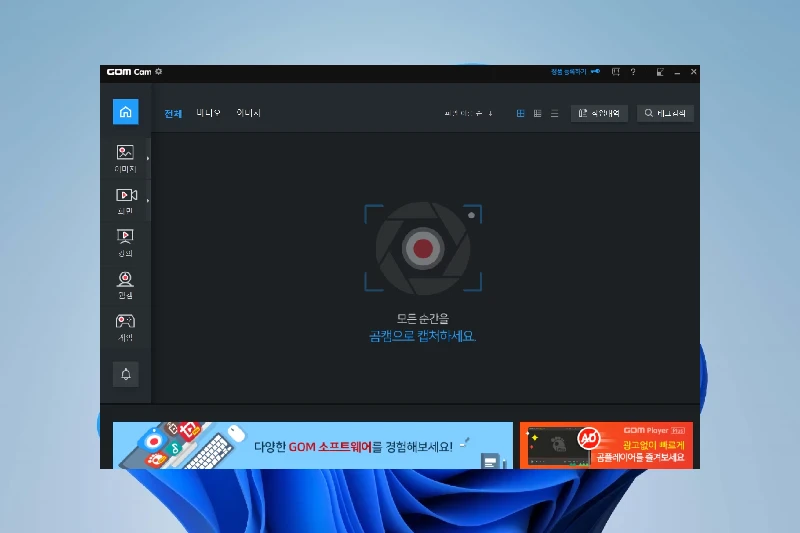800x533 pixels.
Task: Switch to mini mode via the title bar icon
Action: 660,72
